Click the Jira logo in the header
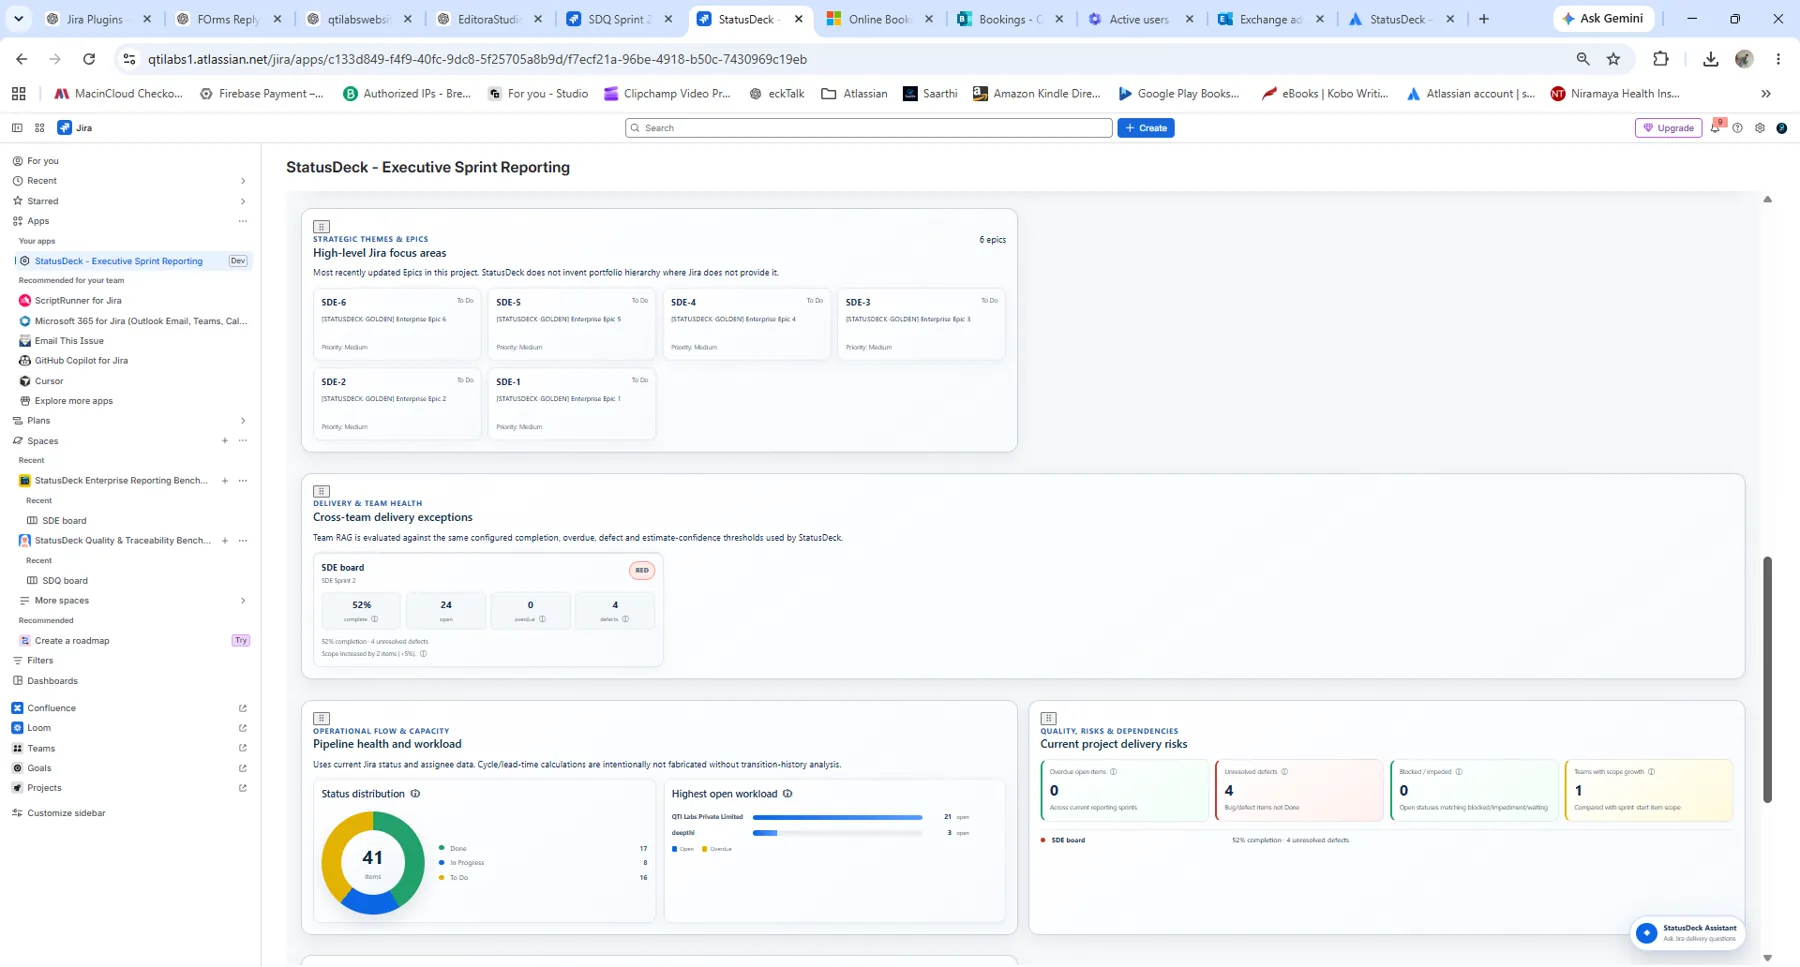Image resolution: width=1800 pixels, height=967 pixels. 75,128
